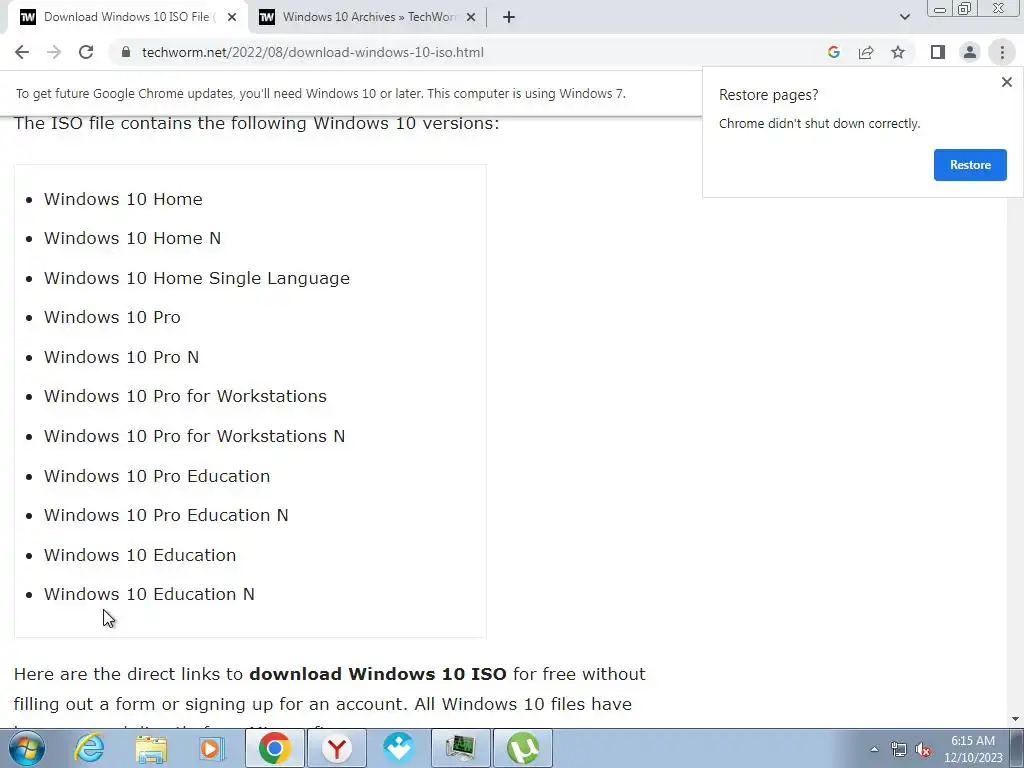The image size is (1024, 768).
Task: Open the Chrome side panel
Action: (938, 52)
